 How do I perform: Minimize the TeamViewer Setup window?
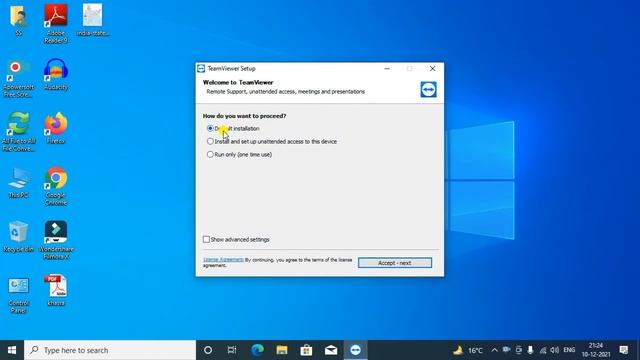point(387,69)
